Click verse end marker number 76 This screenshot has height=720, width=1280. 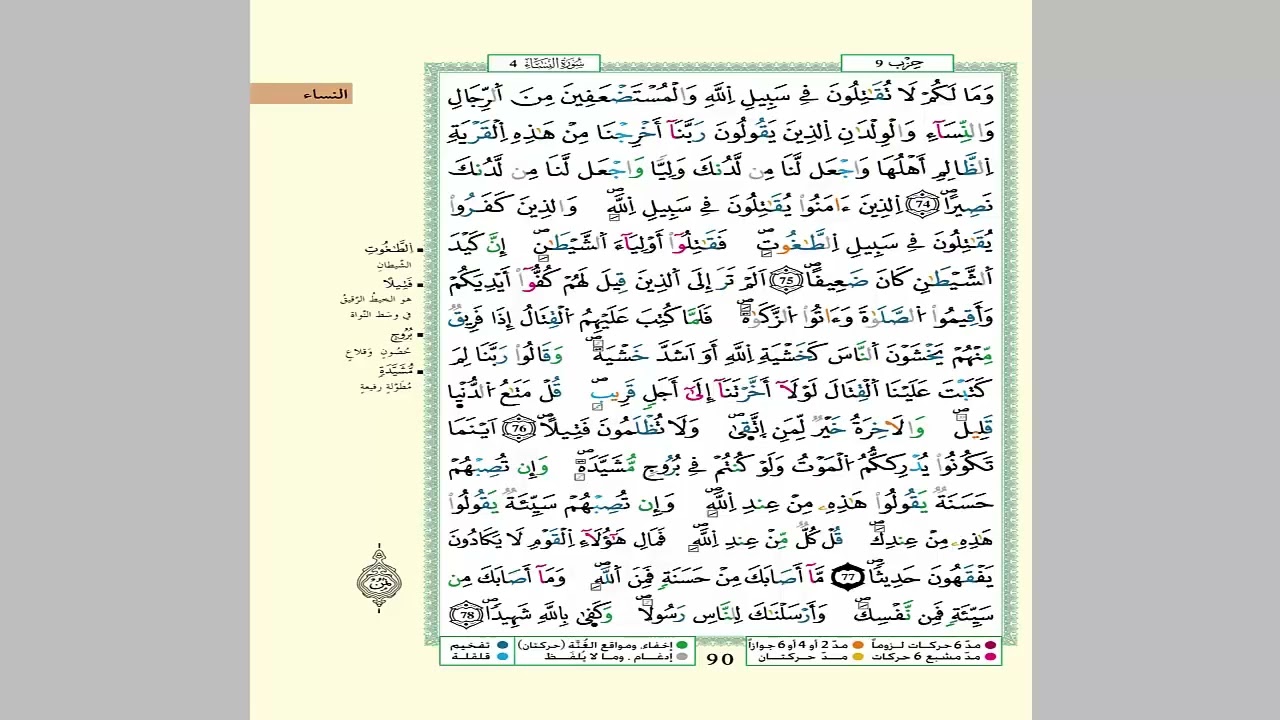pos(519,429)
